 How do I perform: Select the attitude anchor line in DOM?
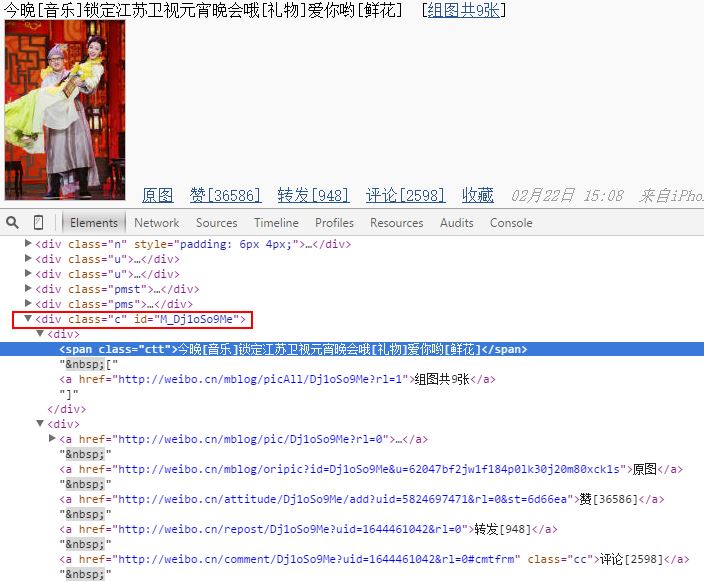pyautogui.click(x=361, y=499)
